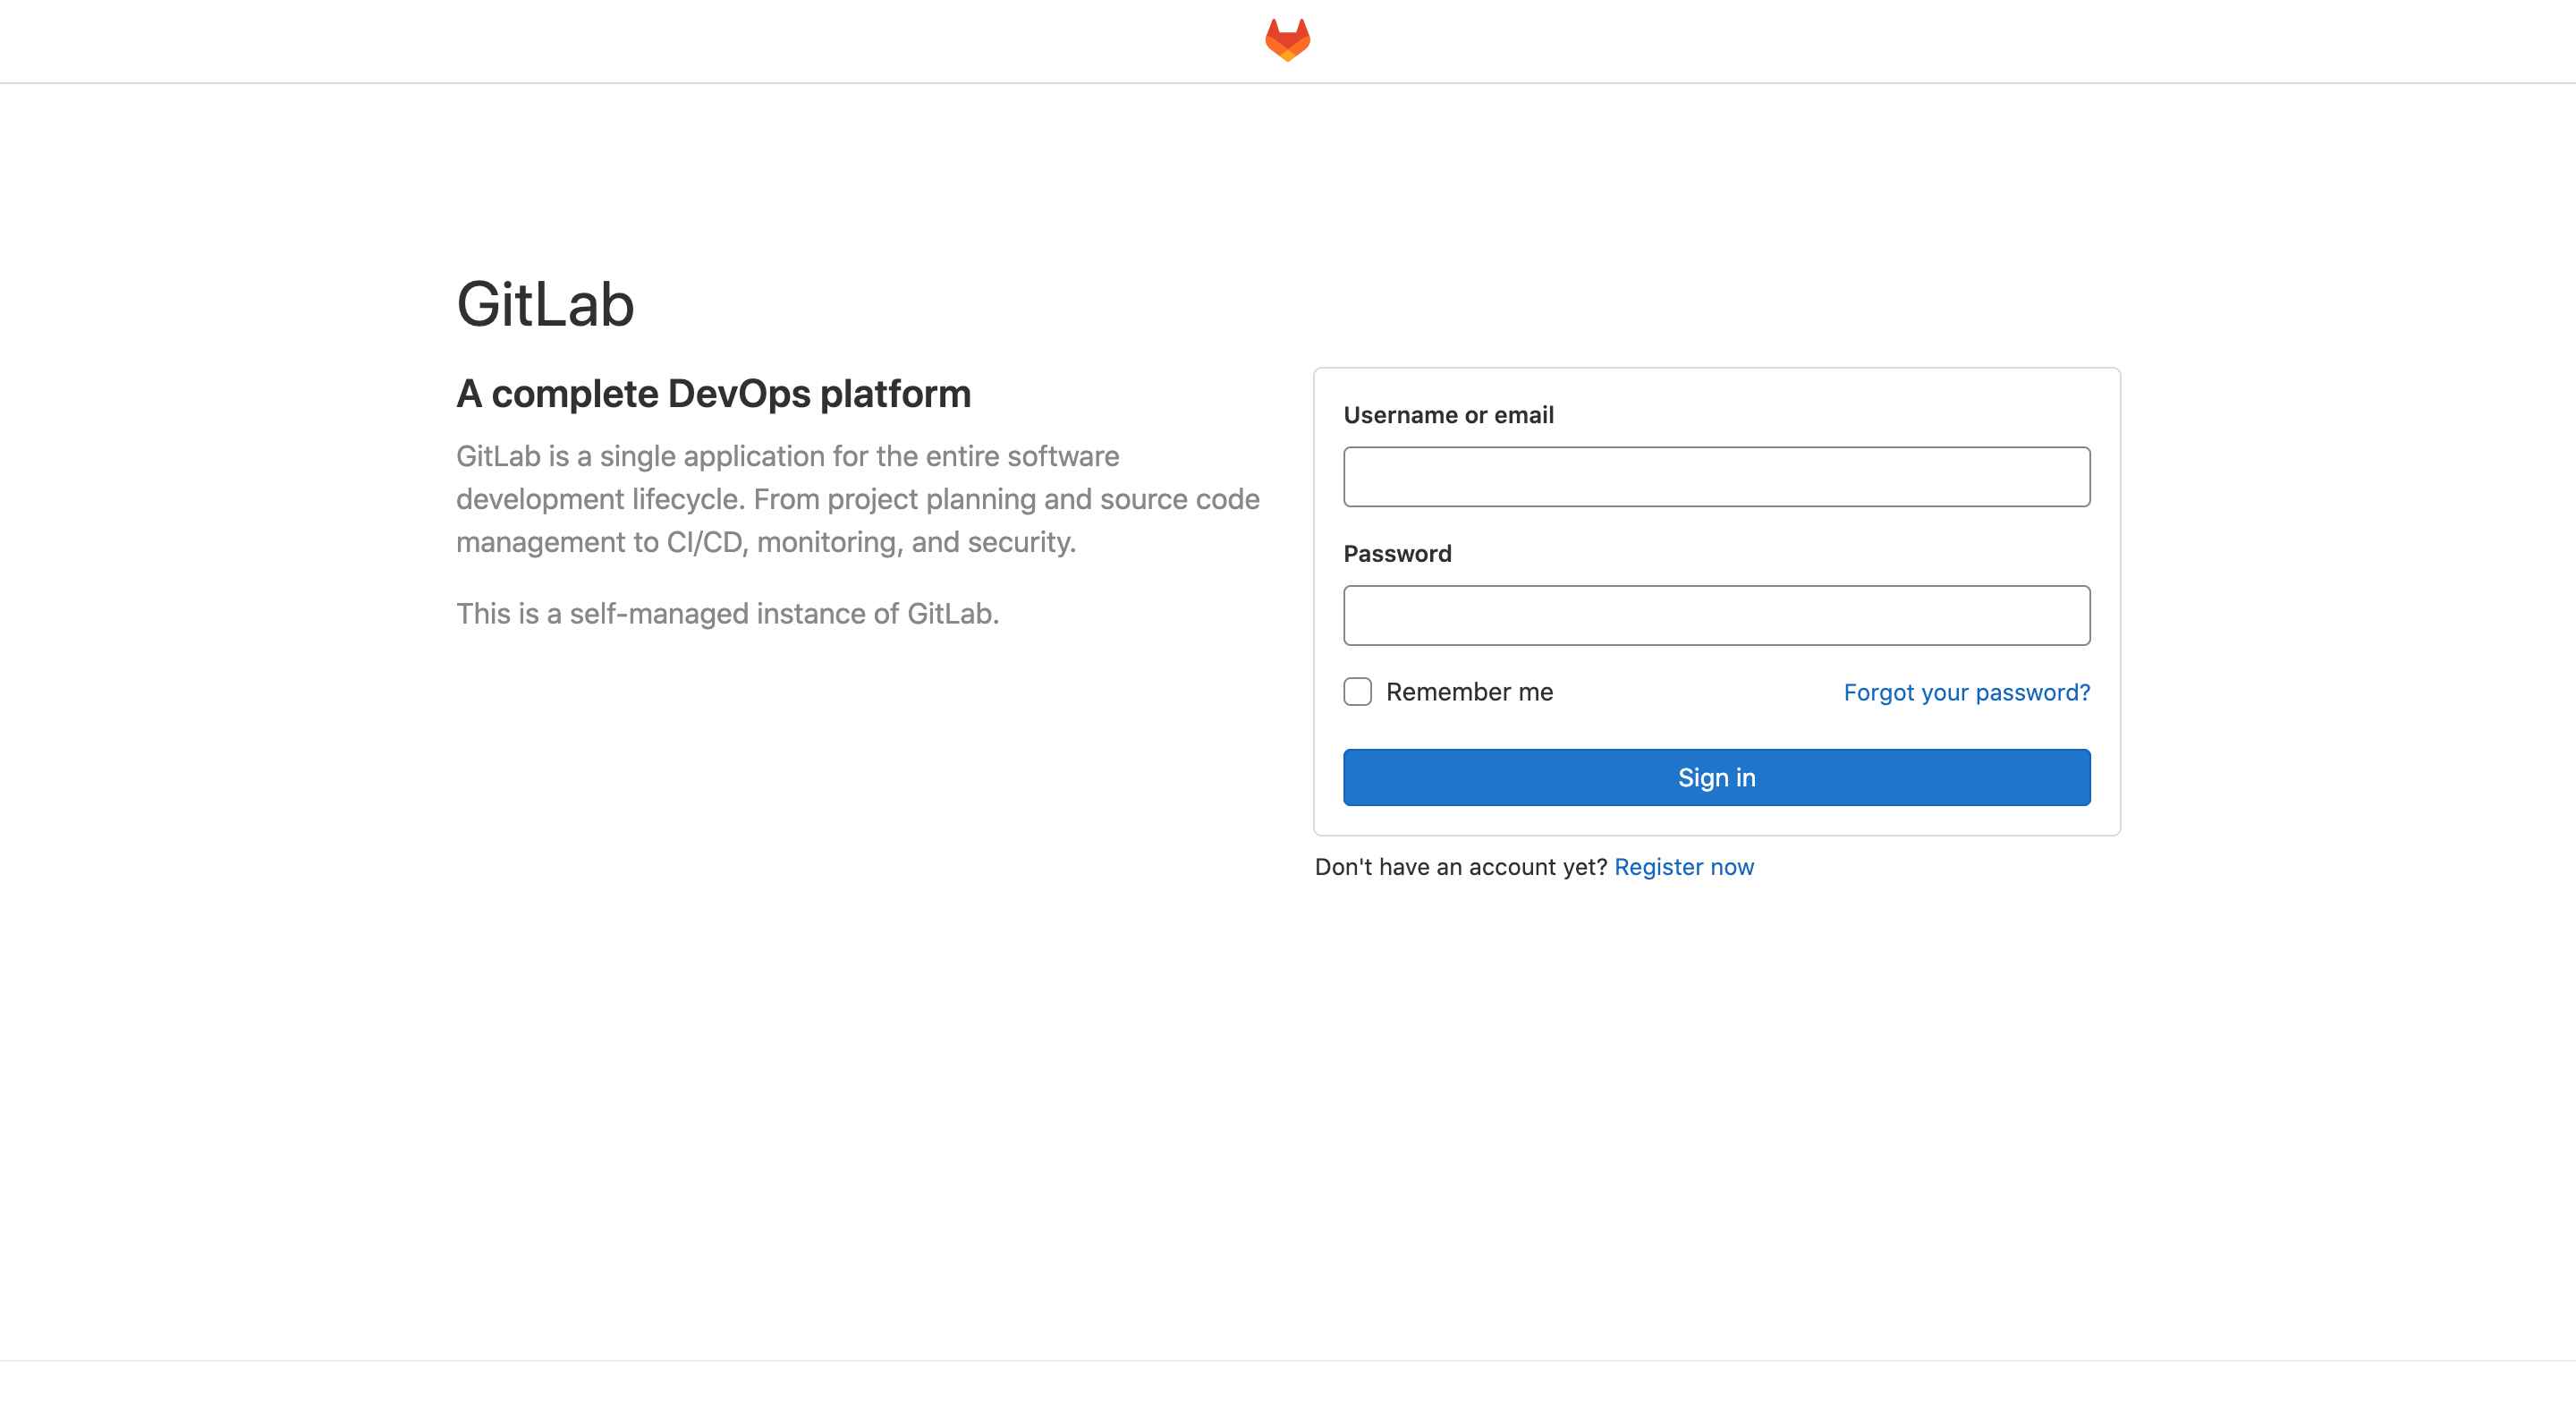
Task: Open the Forgot your password link
Action: point(1966,692)
